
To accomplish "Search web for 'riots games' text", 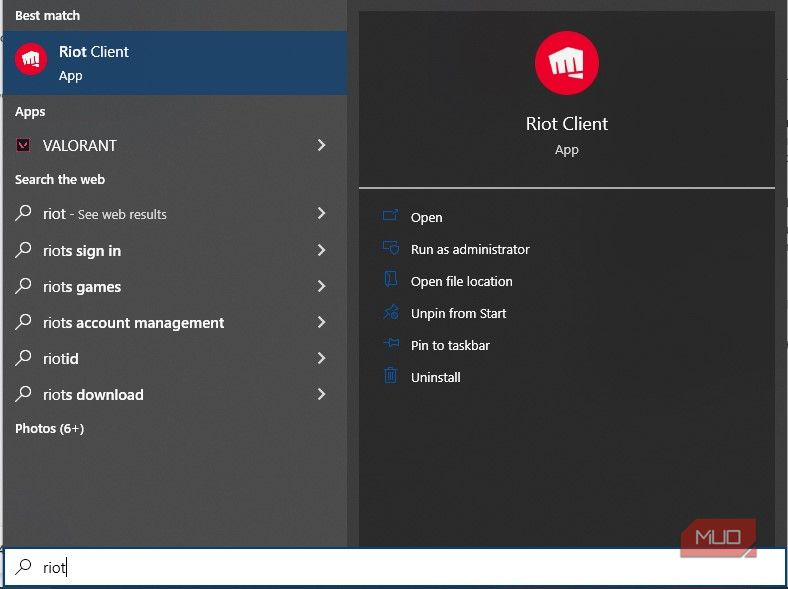I will pyautogui.click(x=82, y=287).
